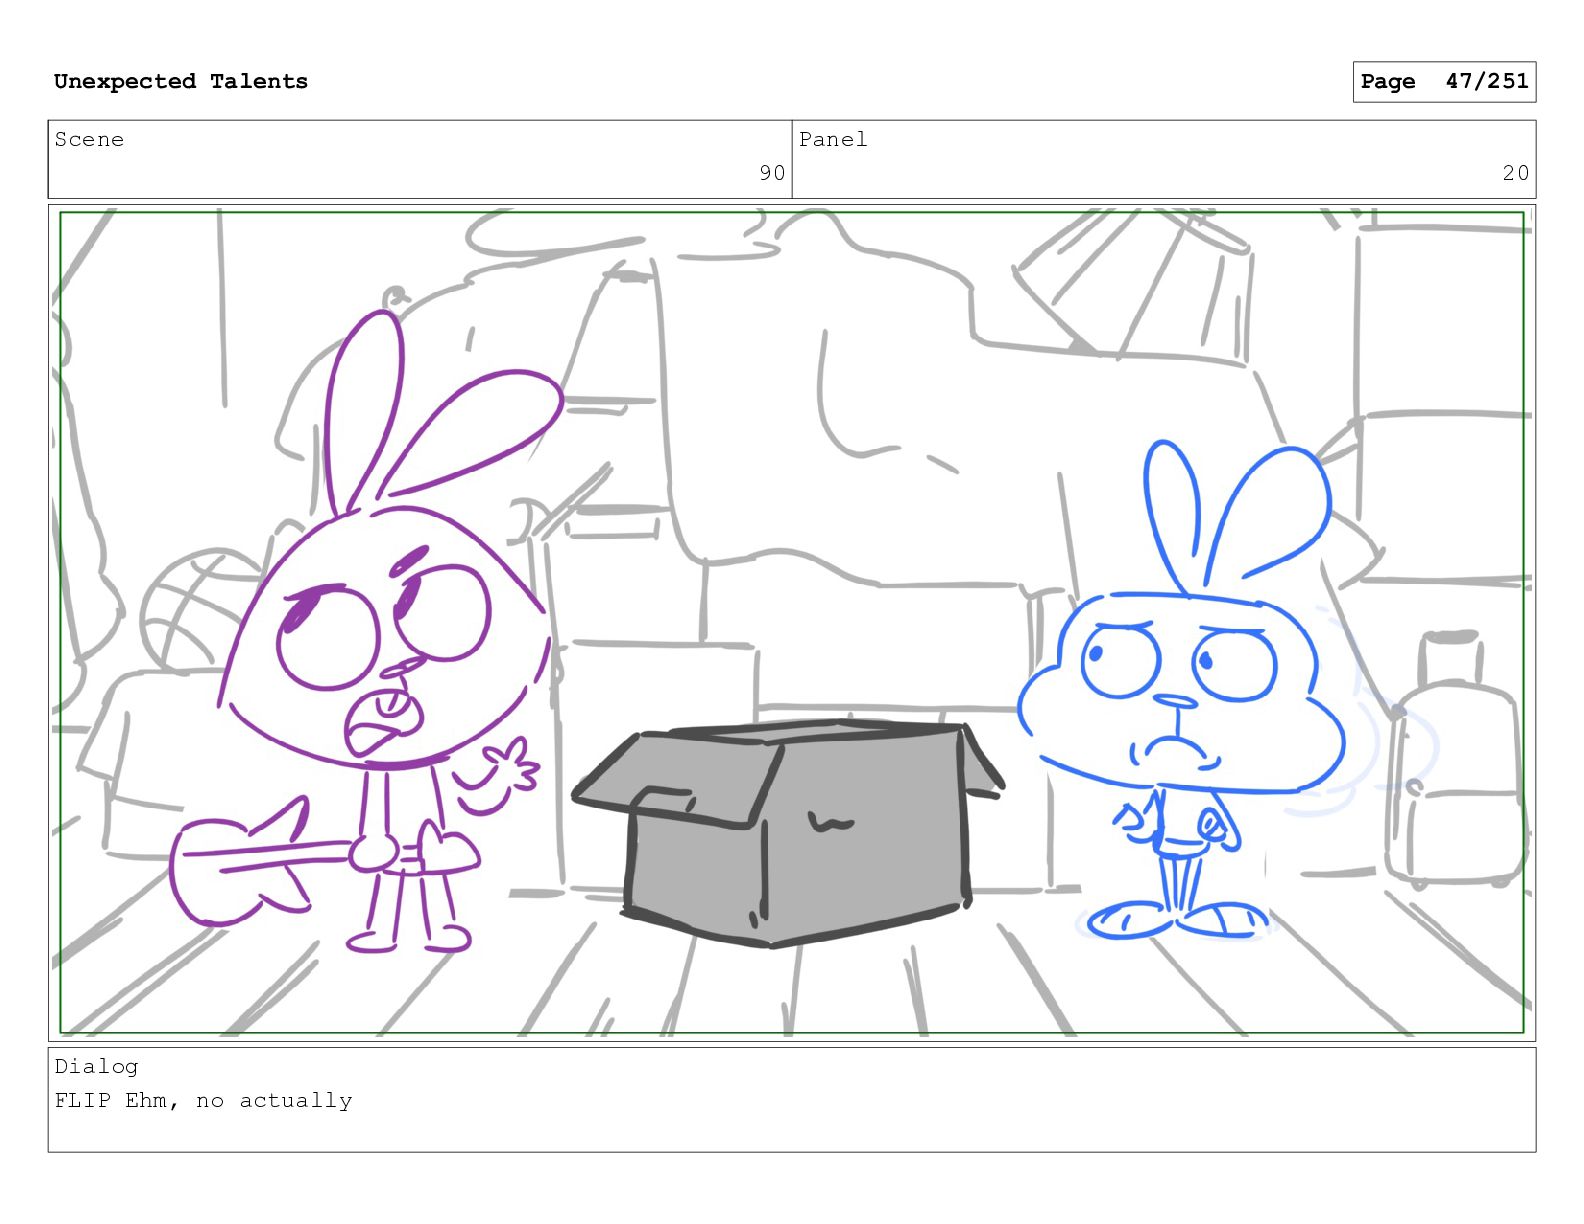Click the 'Dialog' label
This screenshot has height=1224, width=1584.
[96, 1067]
